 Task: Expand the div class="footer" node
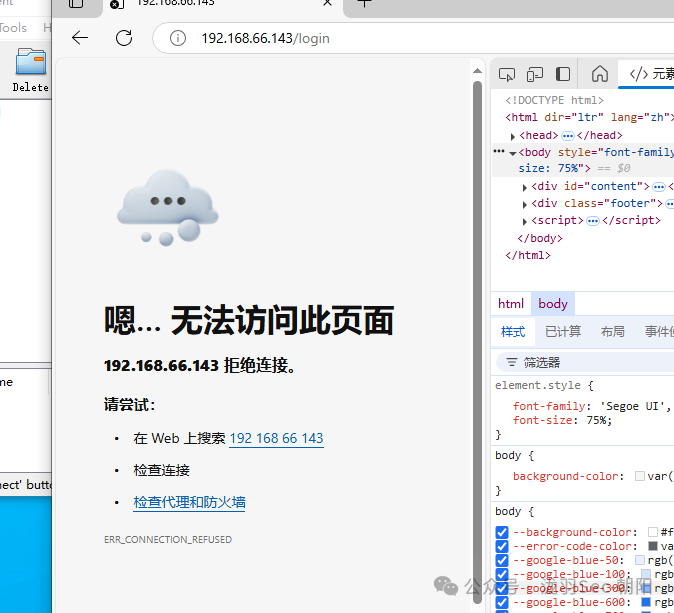tap(524, 204)
